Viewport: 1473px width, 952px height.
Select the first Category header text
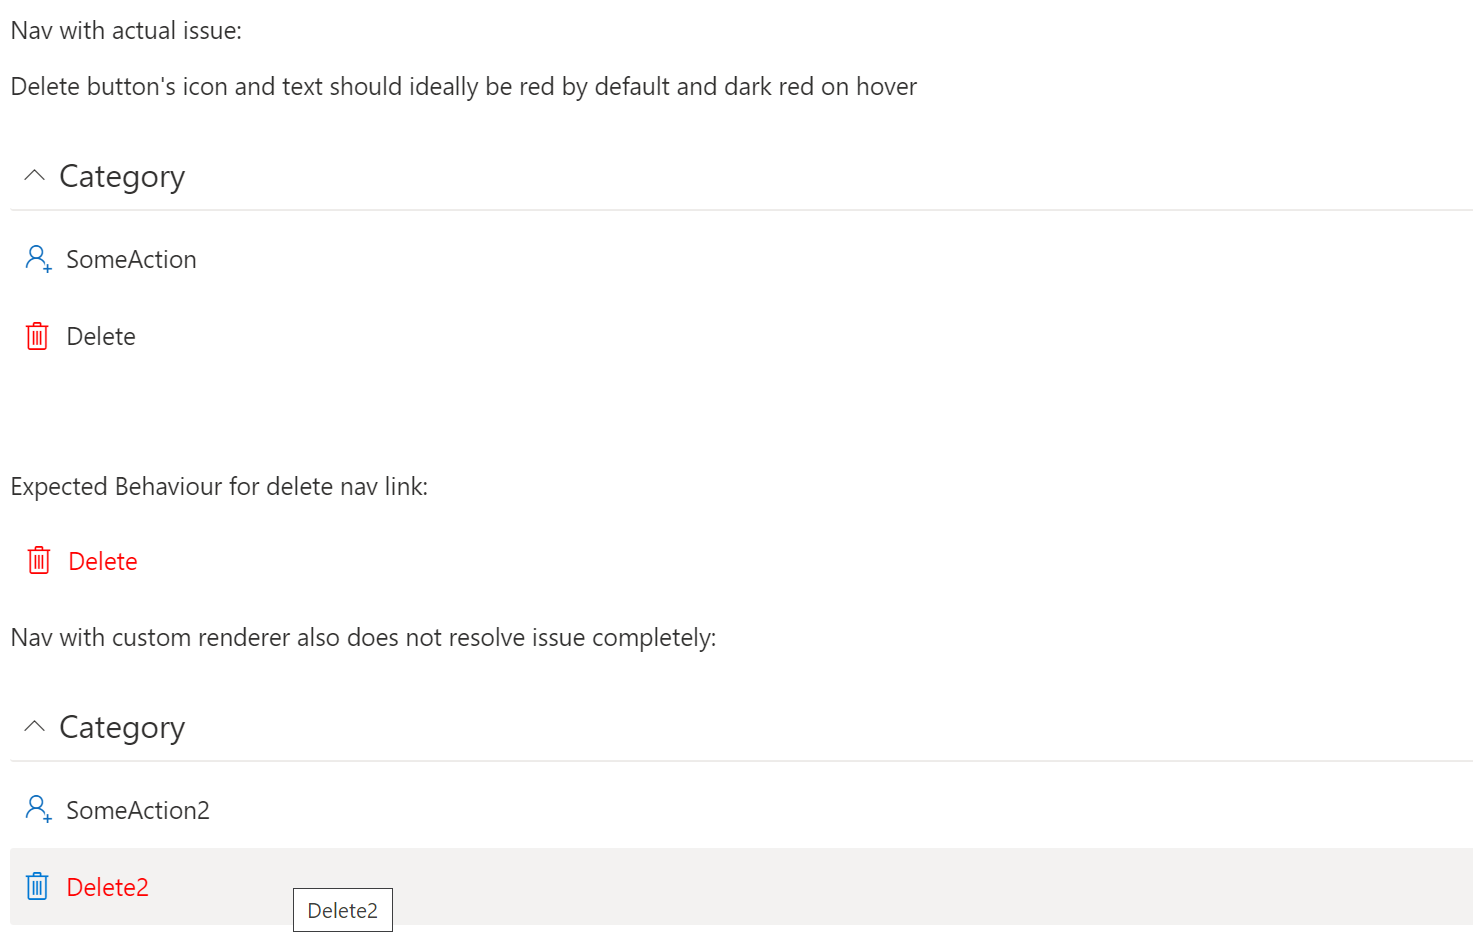tap(122, 175)
